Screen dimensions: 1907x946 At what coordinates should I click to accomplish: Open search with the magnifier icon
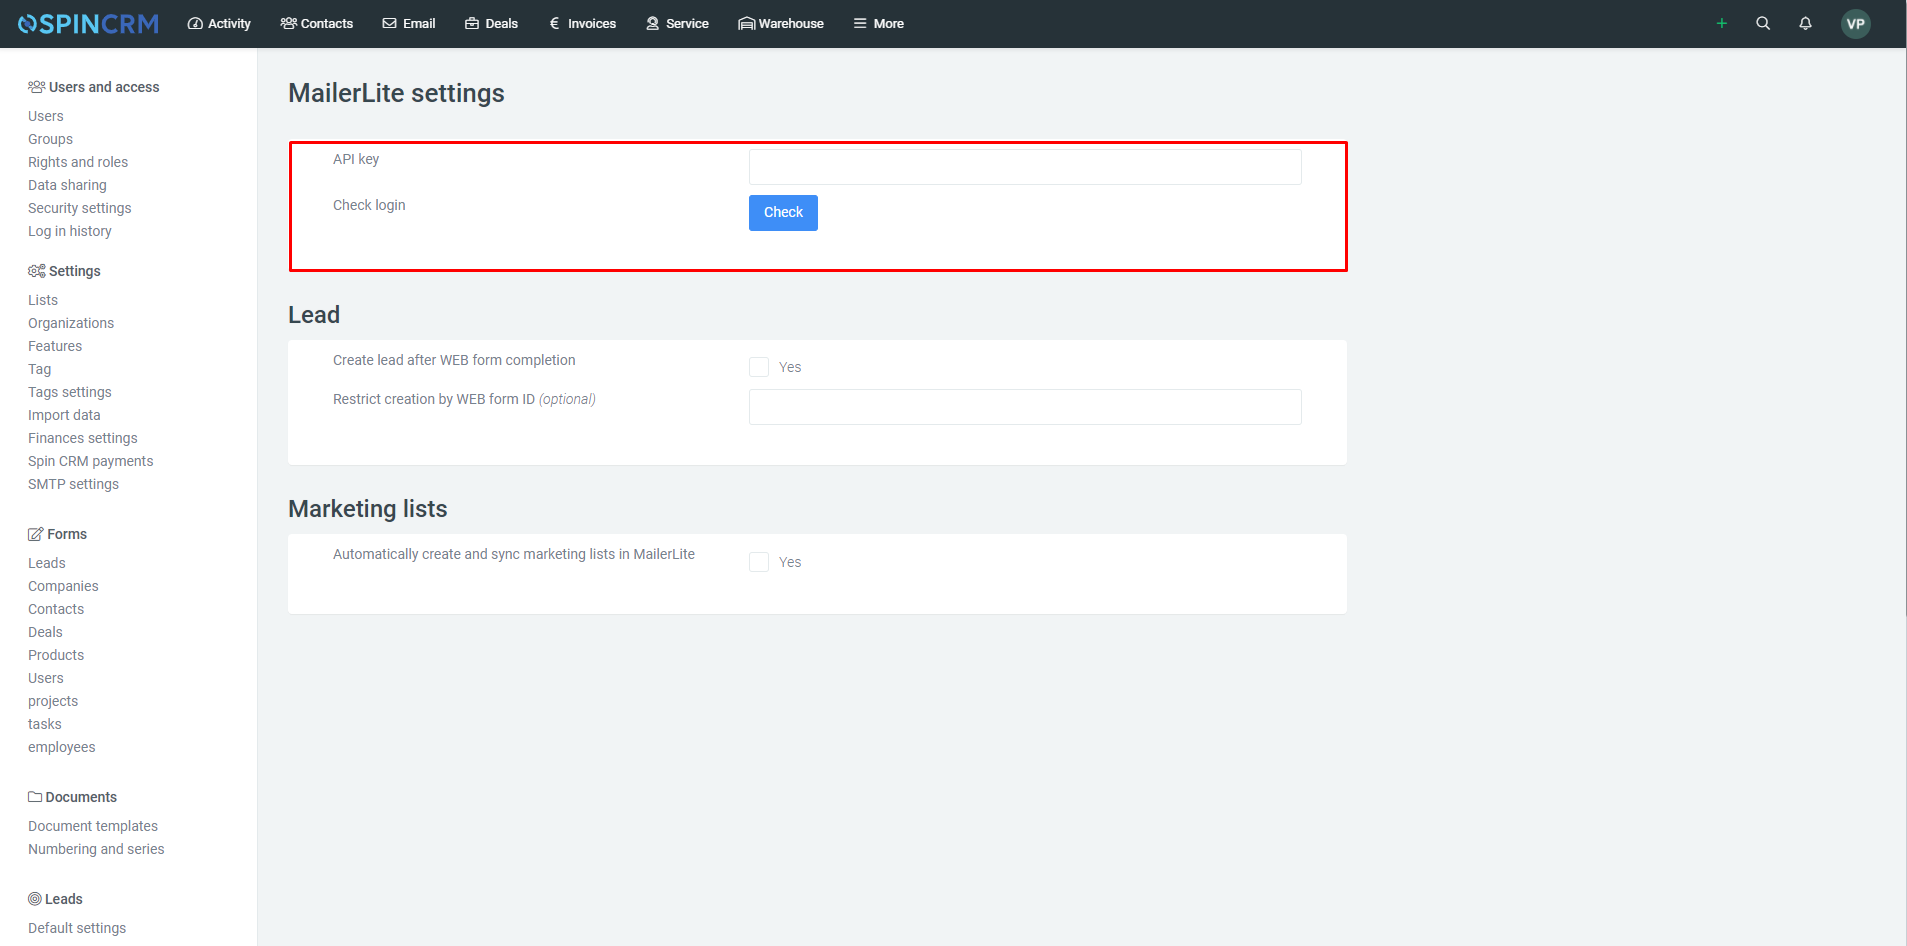tap(1763, 23)
